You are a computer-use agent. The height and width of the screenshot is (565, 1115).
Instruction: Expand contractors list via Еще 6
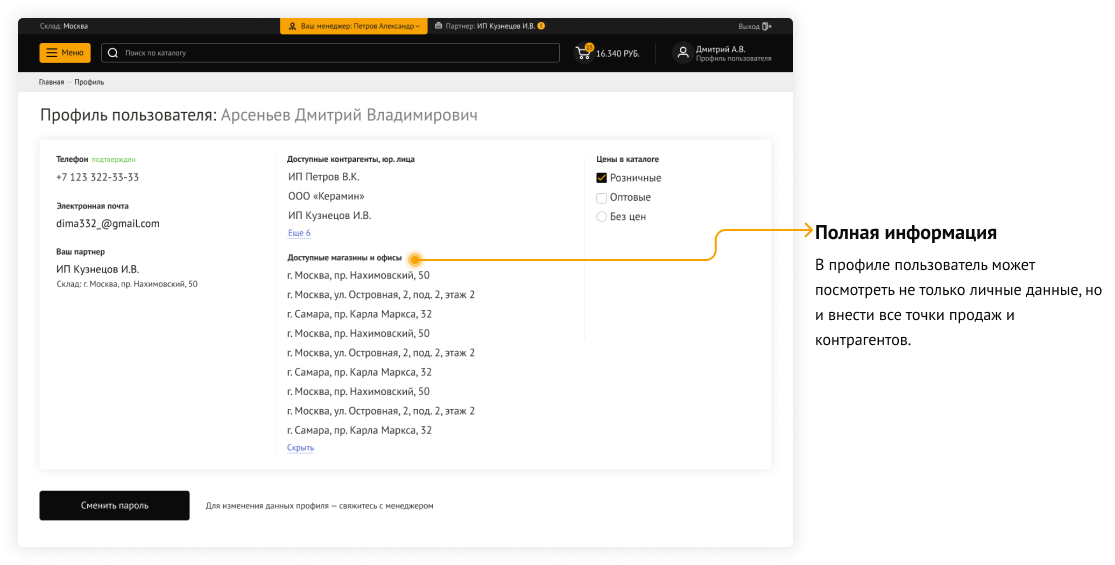click(x=299, y=233)
